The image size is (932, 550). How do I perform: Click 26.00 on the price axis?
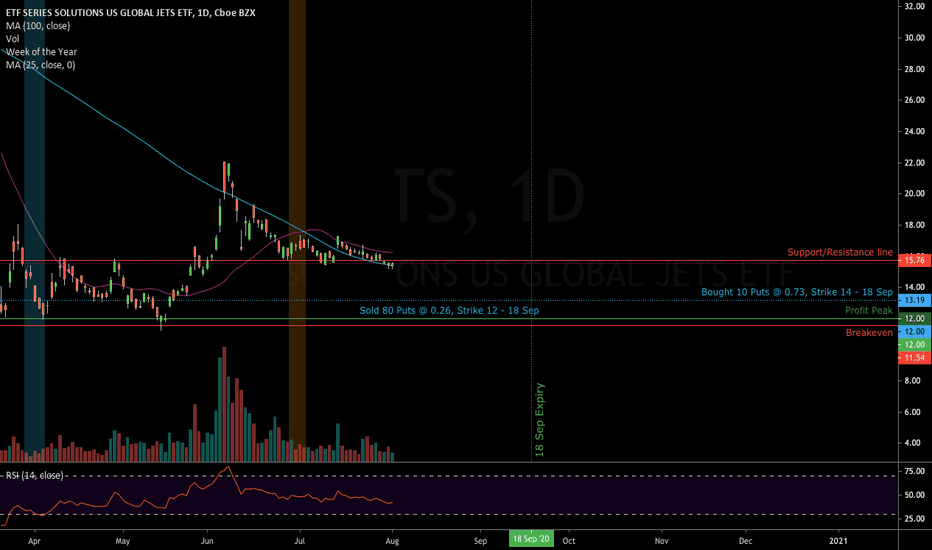pos(915,100)
